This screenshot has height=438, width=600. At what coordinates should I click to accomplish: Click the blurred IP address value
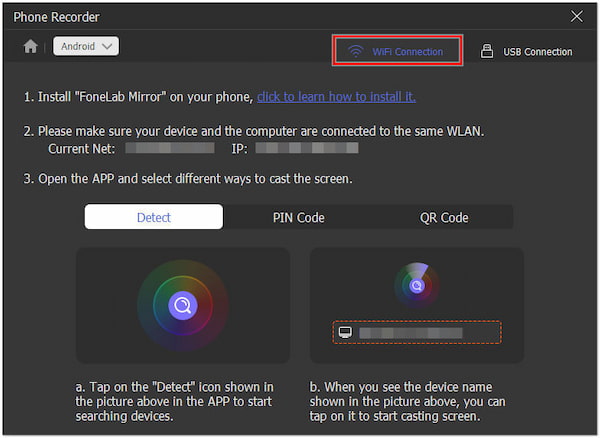(x=307, y=148)
